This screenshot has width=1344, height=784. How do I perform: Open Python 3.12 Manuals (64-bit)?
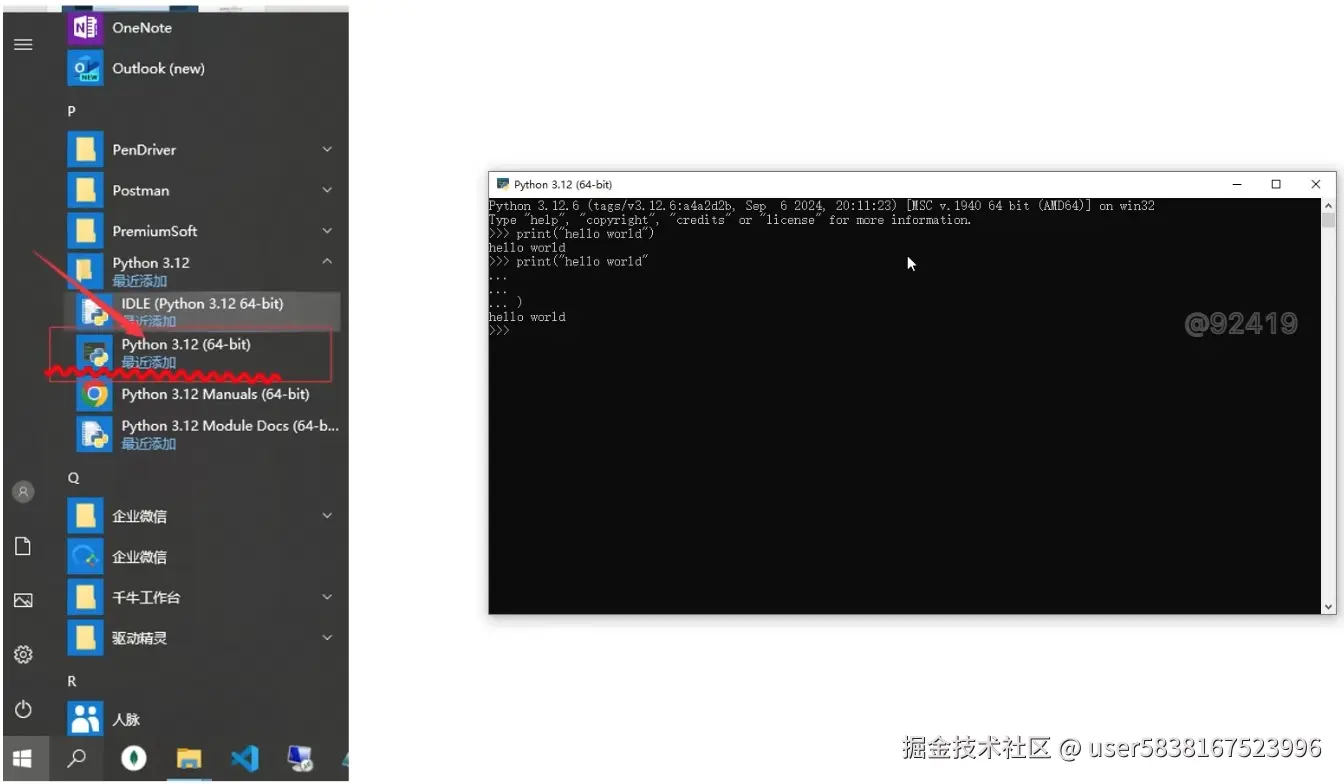208,394
